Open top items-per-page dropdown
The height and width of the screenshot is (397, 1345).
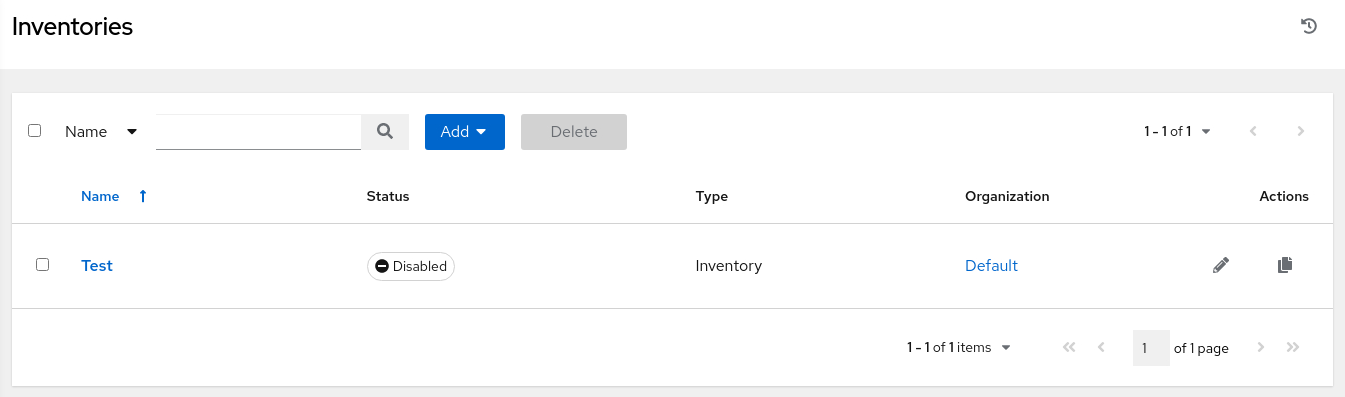tap(1177, 131)
